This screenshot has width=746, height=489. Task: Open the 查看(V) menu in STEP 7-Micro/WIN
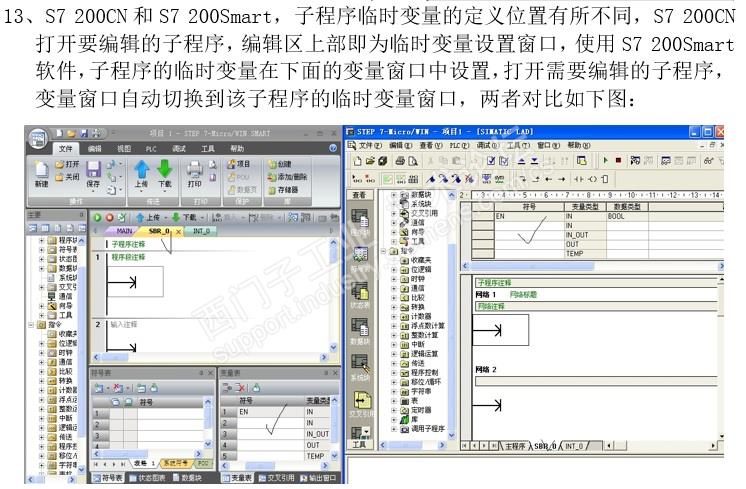pos(431,145)
